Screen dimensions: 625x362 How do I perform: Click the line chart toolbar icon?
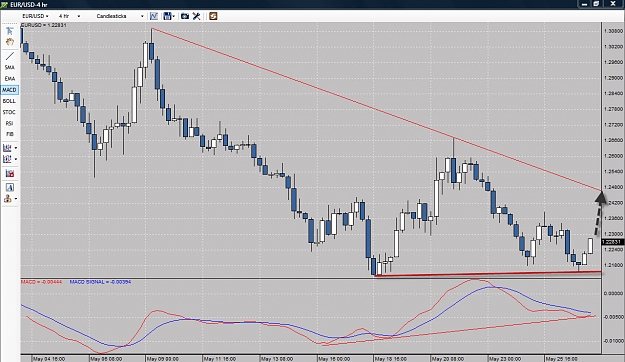[154, 16]
